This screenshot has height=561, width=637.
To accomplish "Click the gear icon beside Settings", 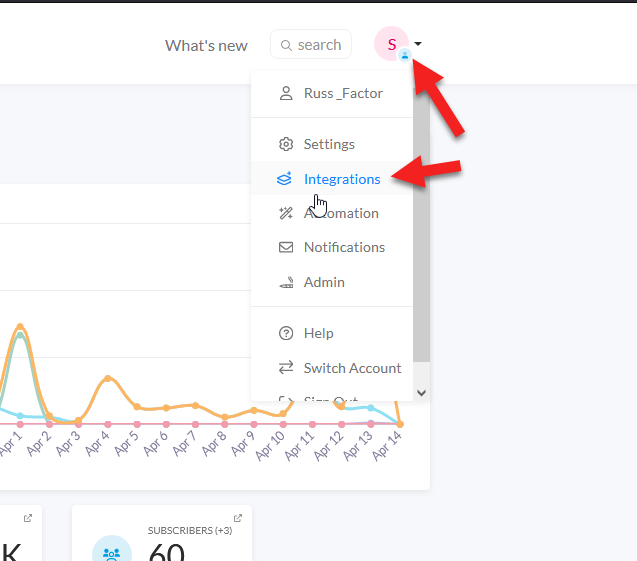I will pyautogui.click(x=286, y=144).
